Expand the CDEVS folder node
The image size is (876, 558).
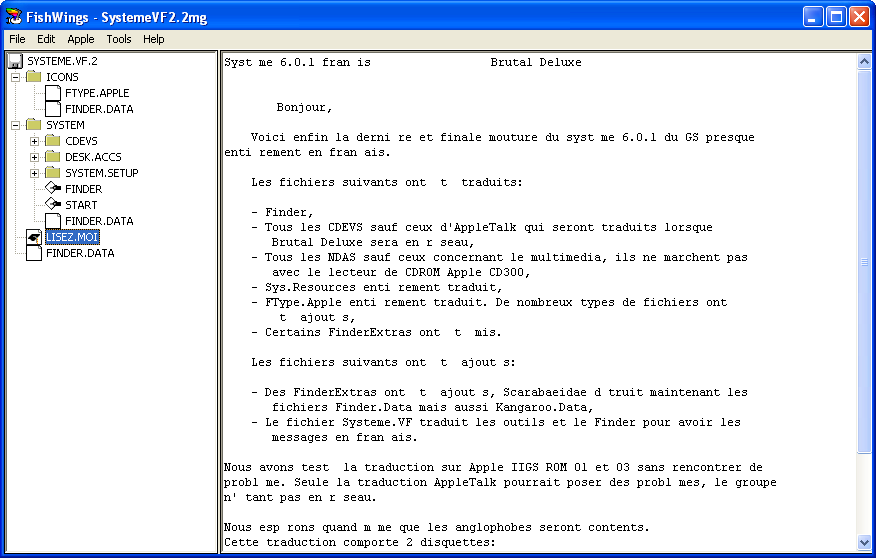(x=35, y=141)
